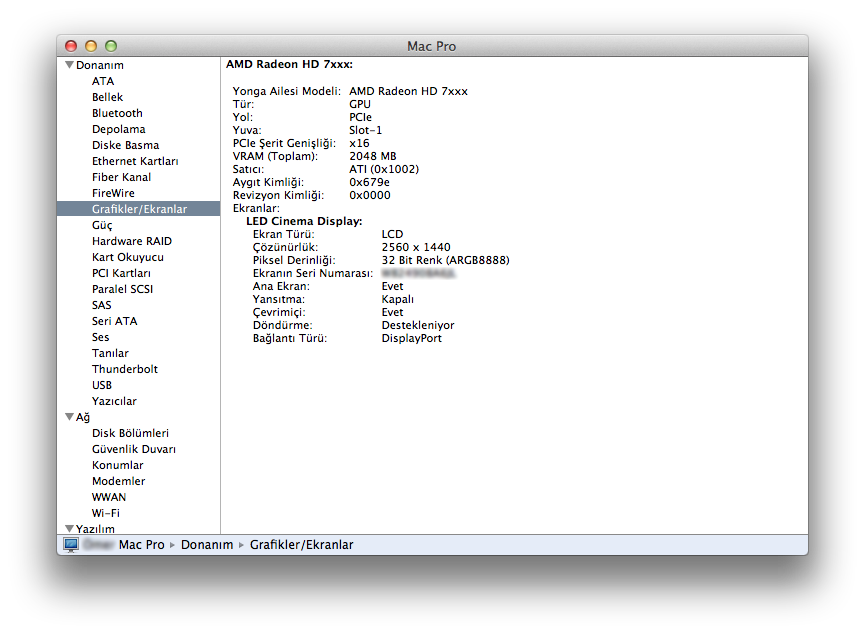The image size is (865, 634).
Task: Click the LED Cinema Display heading
Action: pos(304,221)
